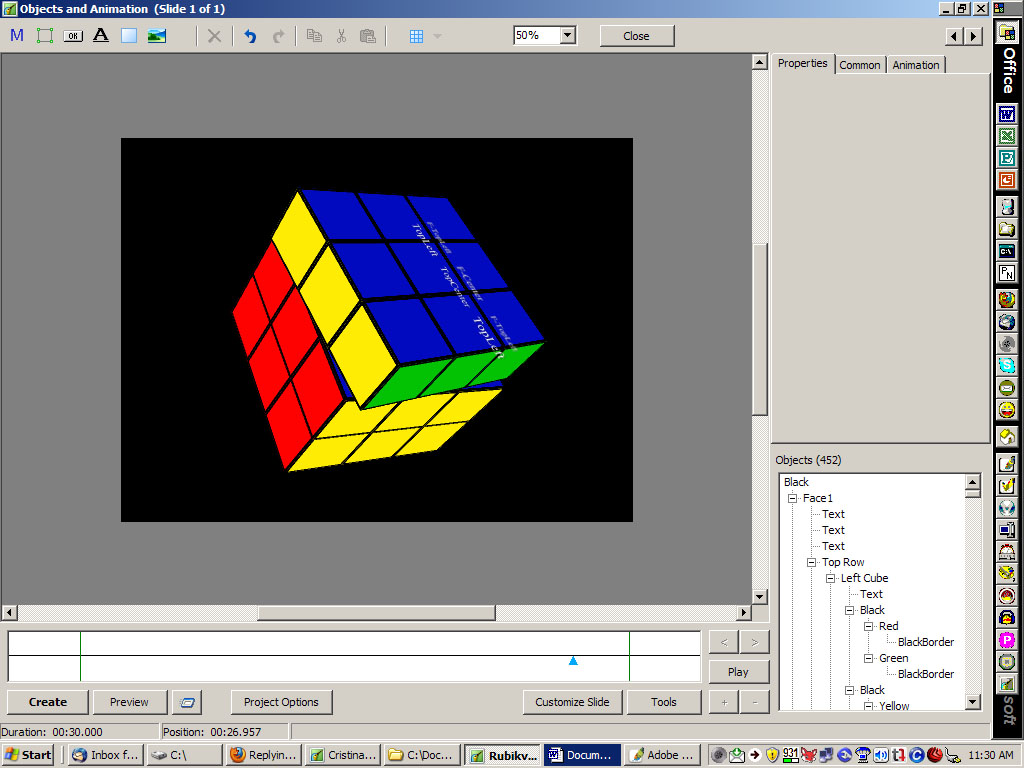The width and height of the screenshot is (1024, 768).
Task: Click the Windows Start button
Action: pos(28,755)
